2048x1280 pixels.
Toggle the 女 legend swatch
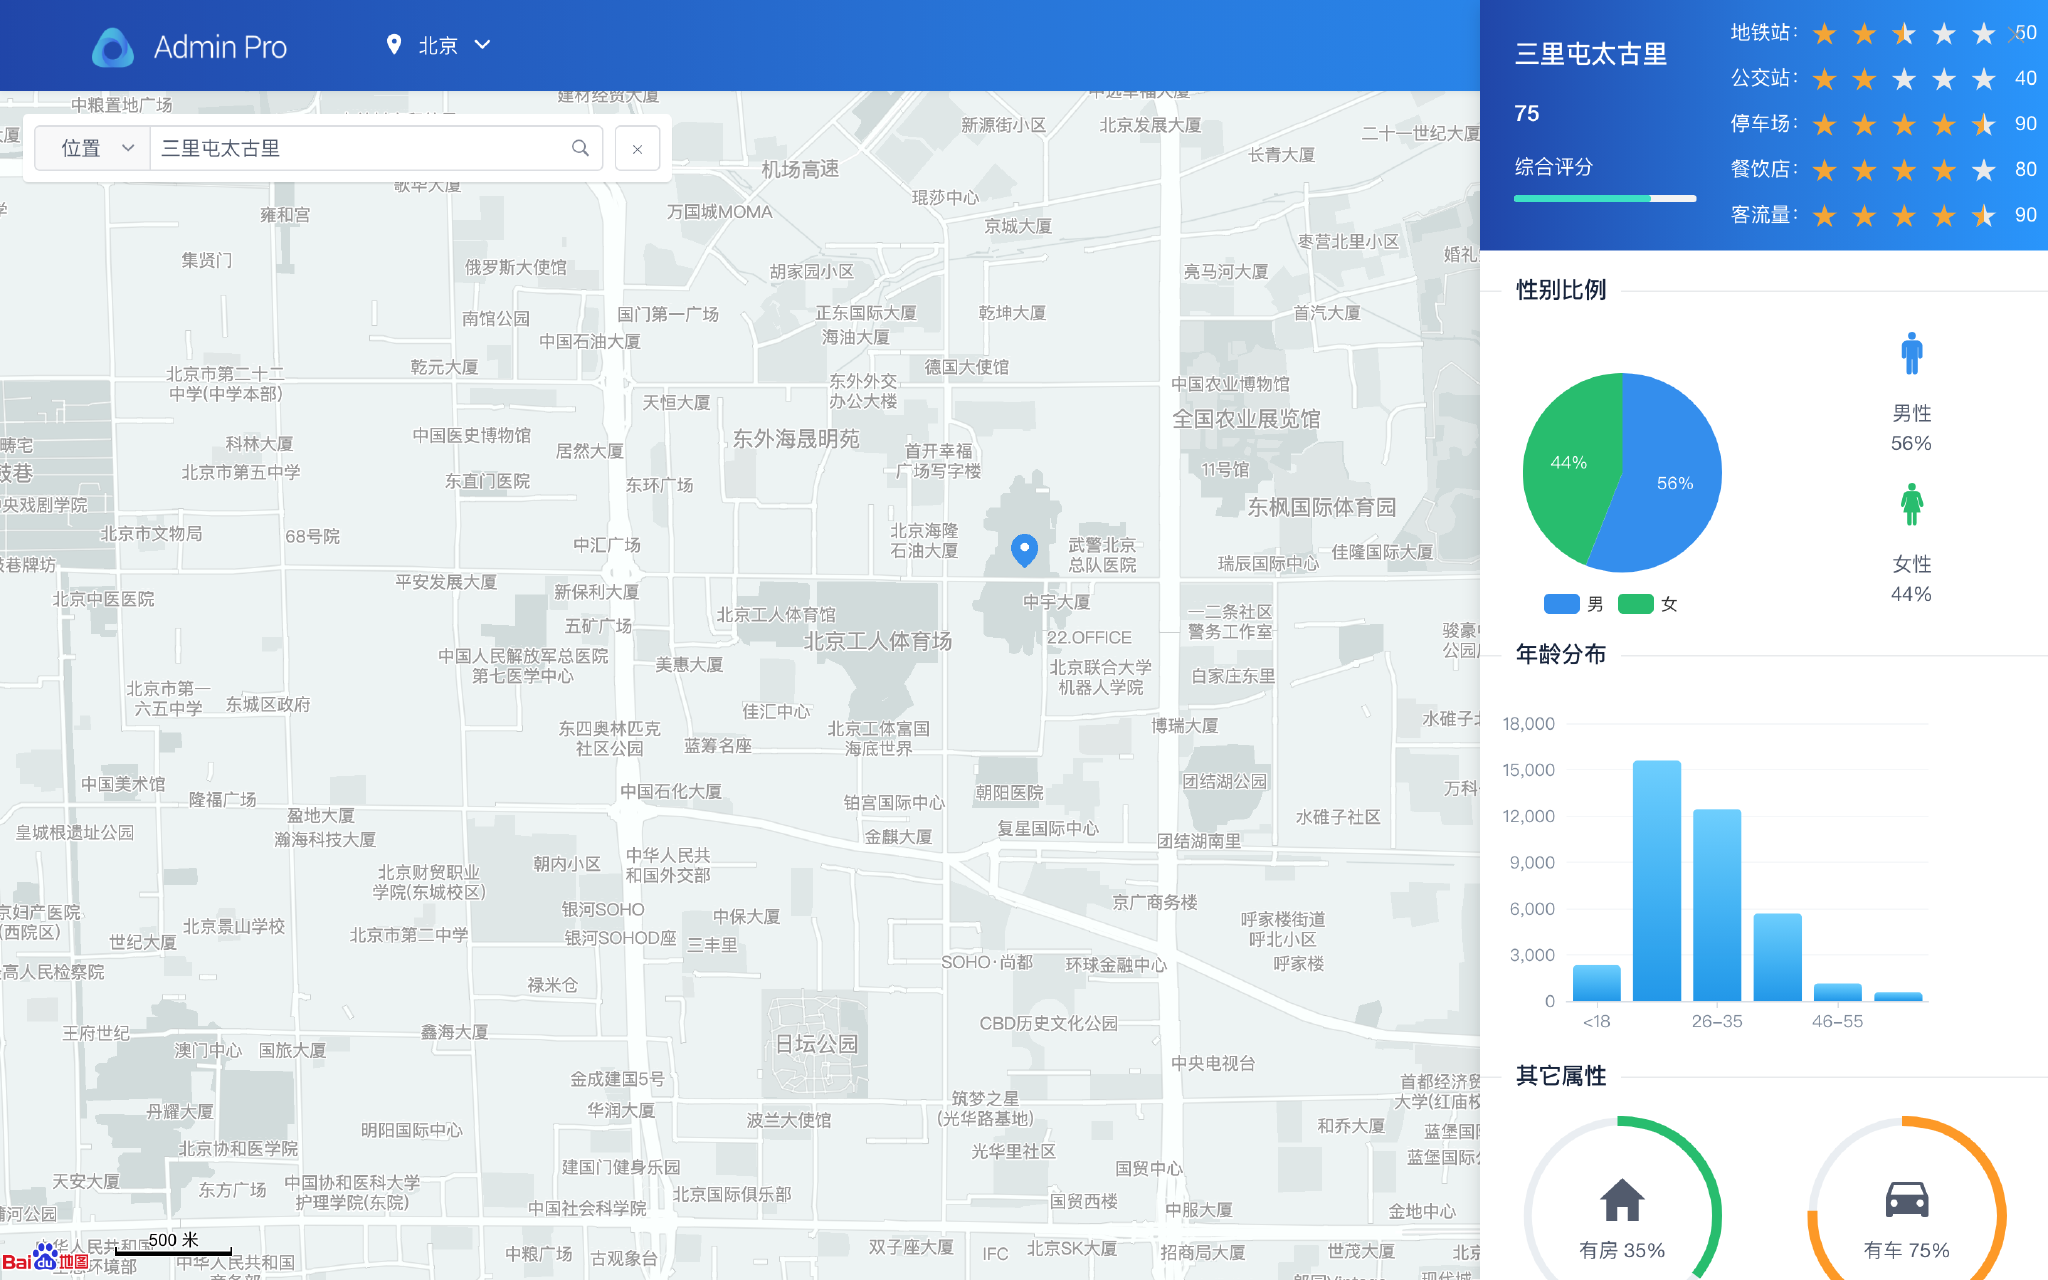click(1635, 604)
